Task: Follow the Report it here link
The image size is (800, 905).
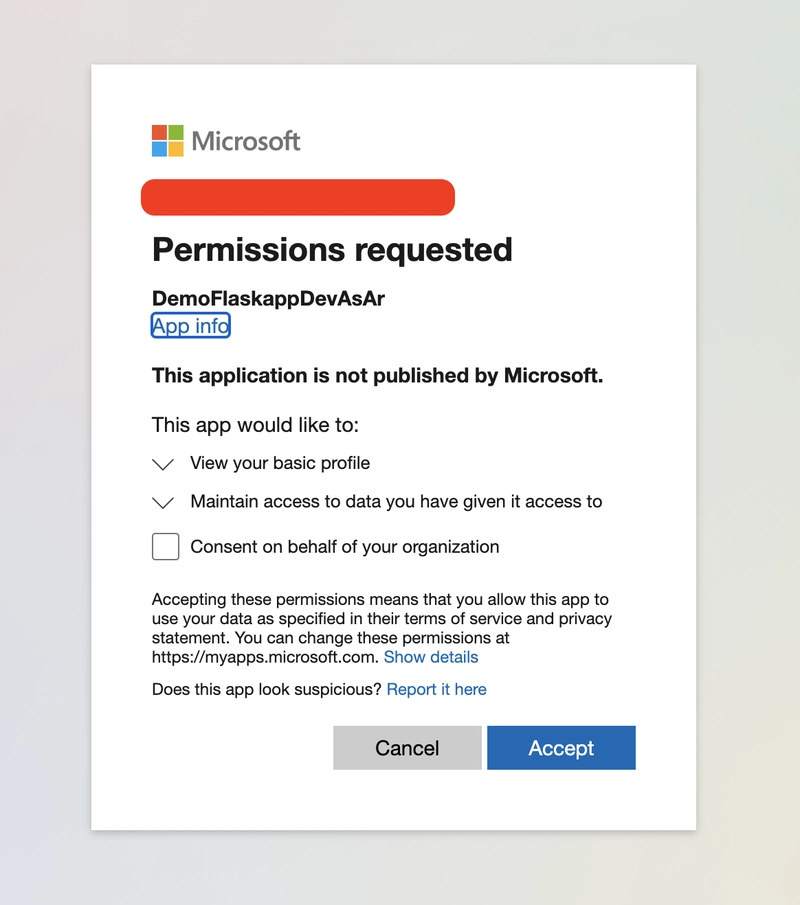Action: (x=436, y=689)
